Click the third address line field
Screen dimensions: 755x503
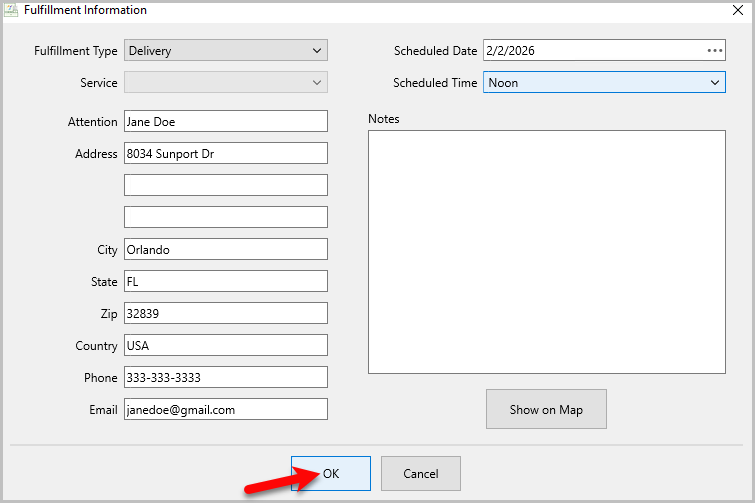pos(226,217)
